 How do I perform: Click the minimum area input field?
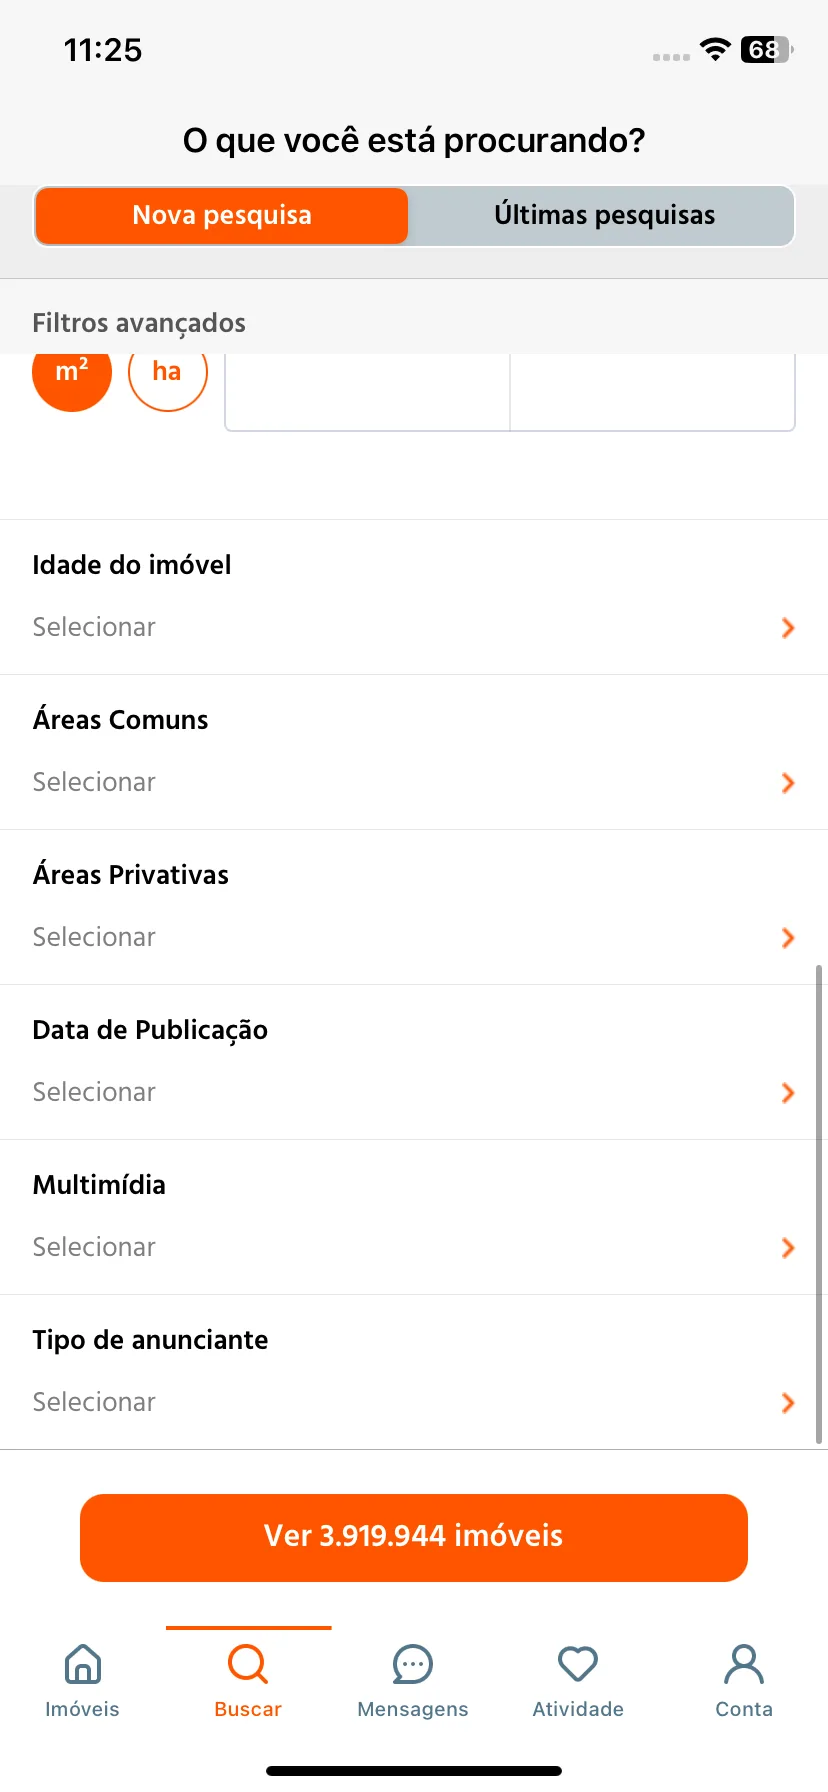pyautogui.click(x=368, y=392)
